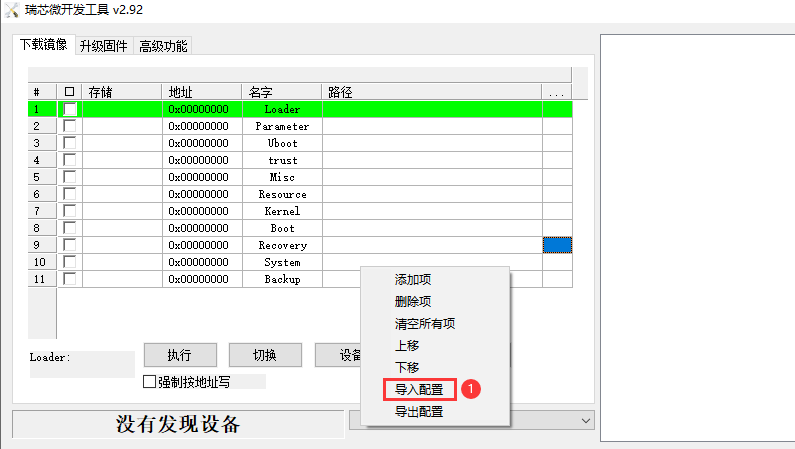Click the browse cell of the Loader row
795x449 pixels.
click(x=557, y=109)
